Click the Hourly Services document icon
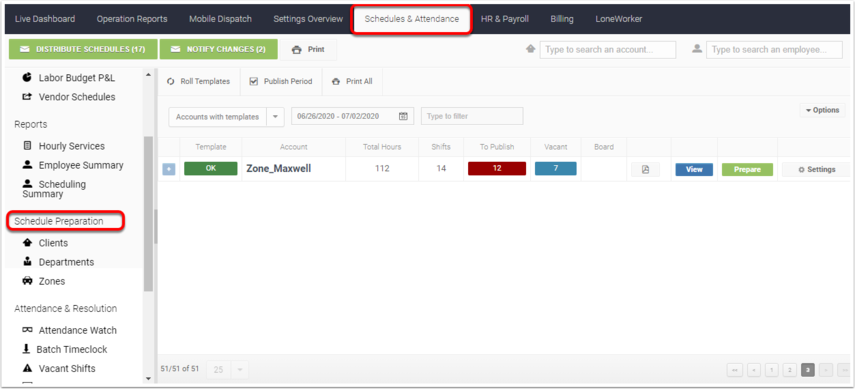 [27, 146]
